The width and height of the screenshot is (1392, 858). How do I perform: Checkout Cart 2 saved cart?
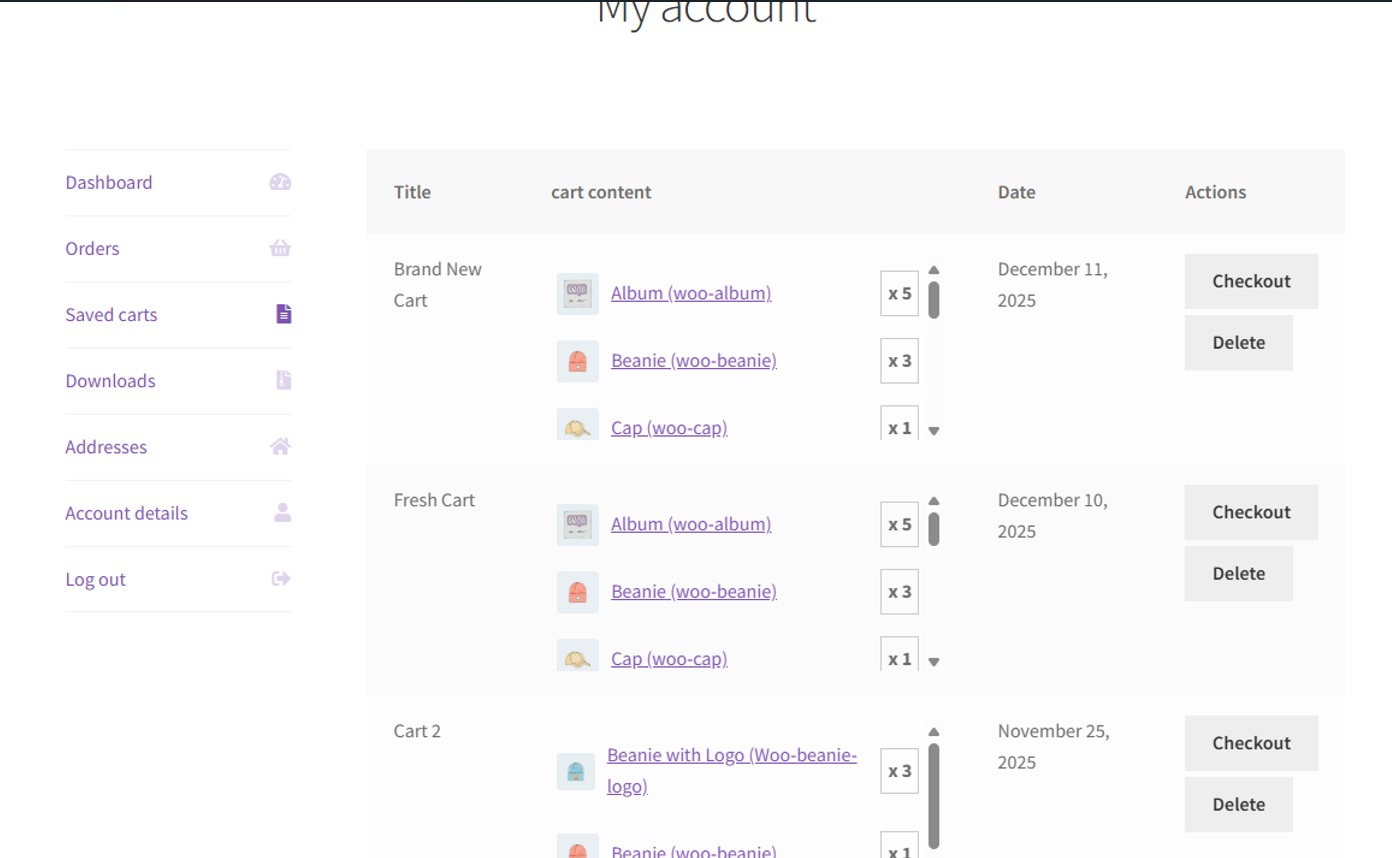pos(1251,743)
